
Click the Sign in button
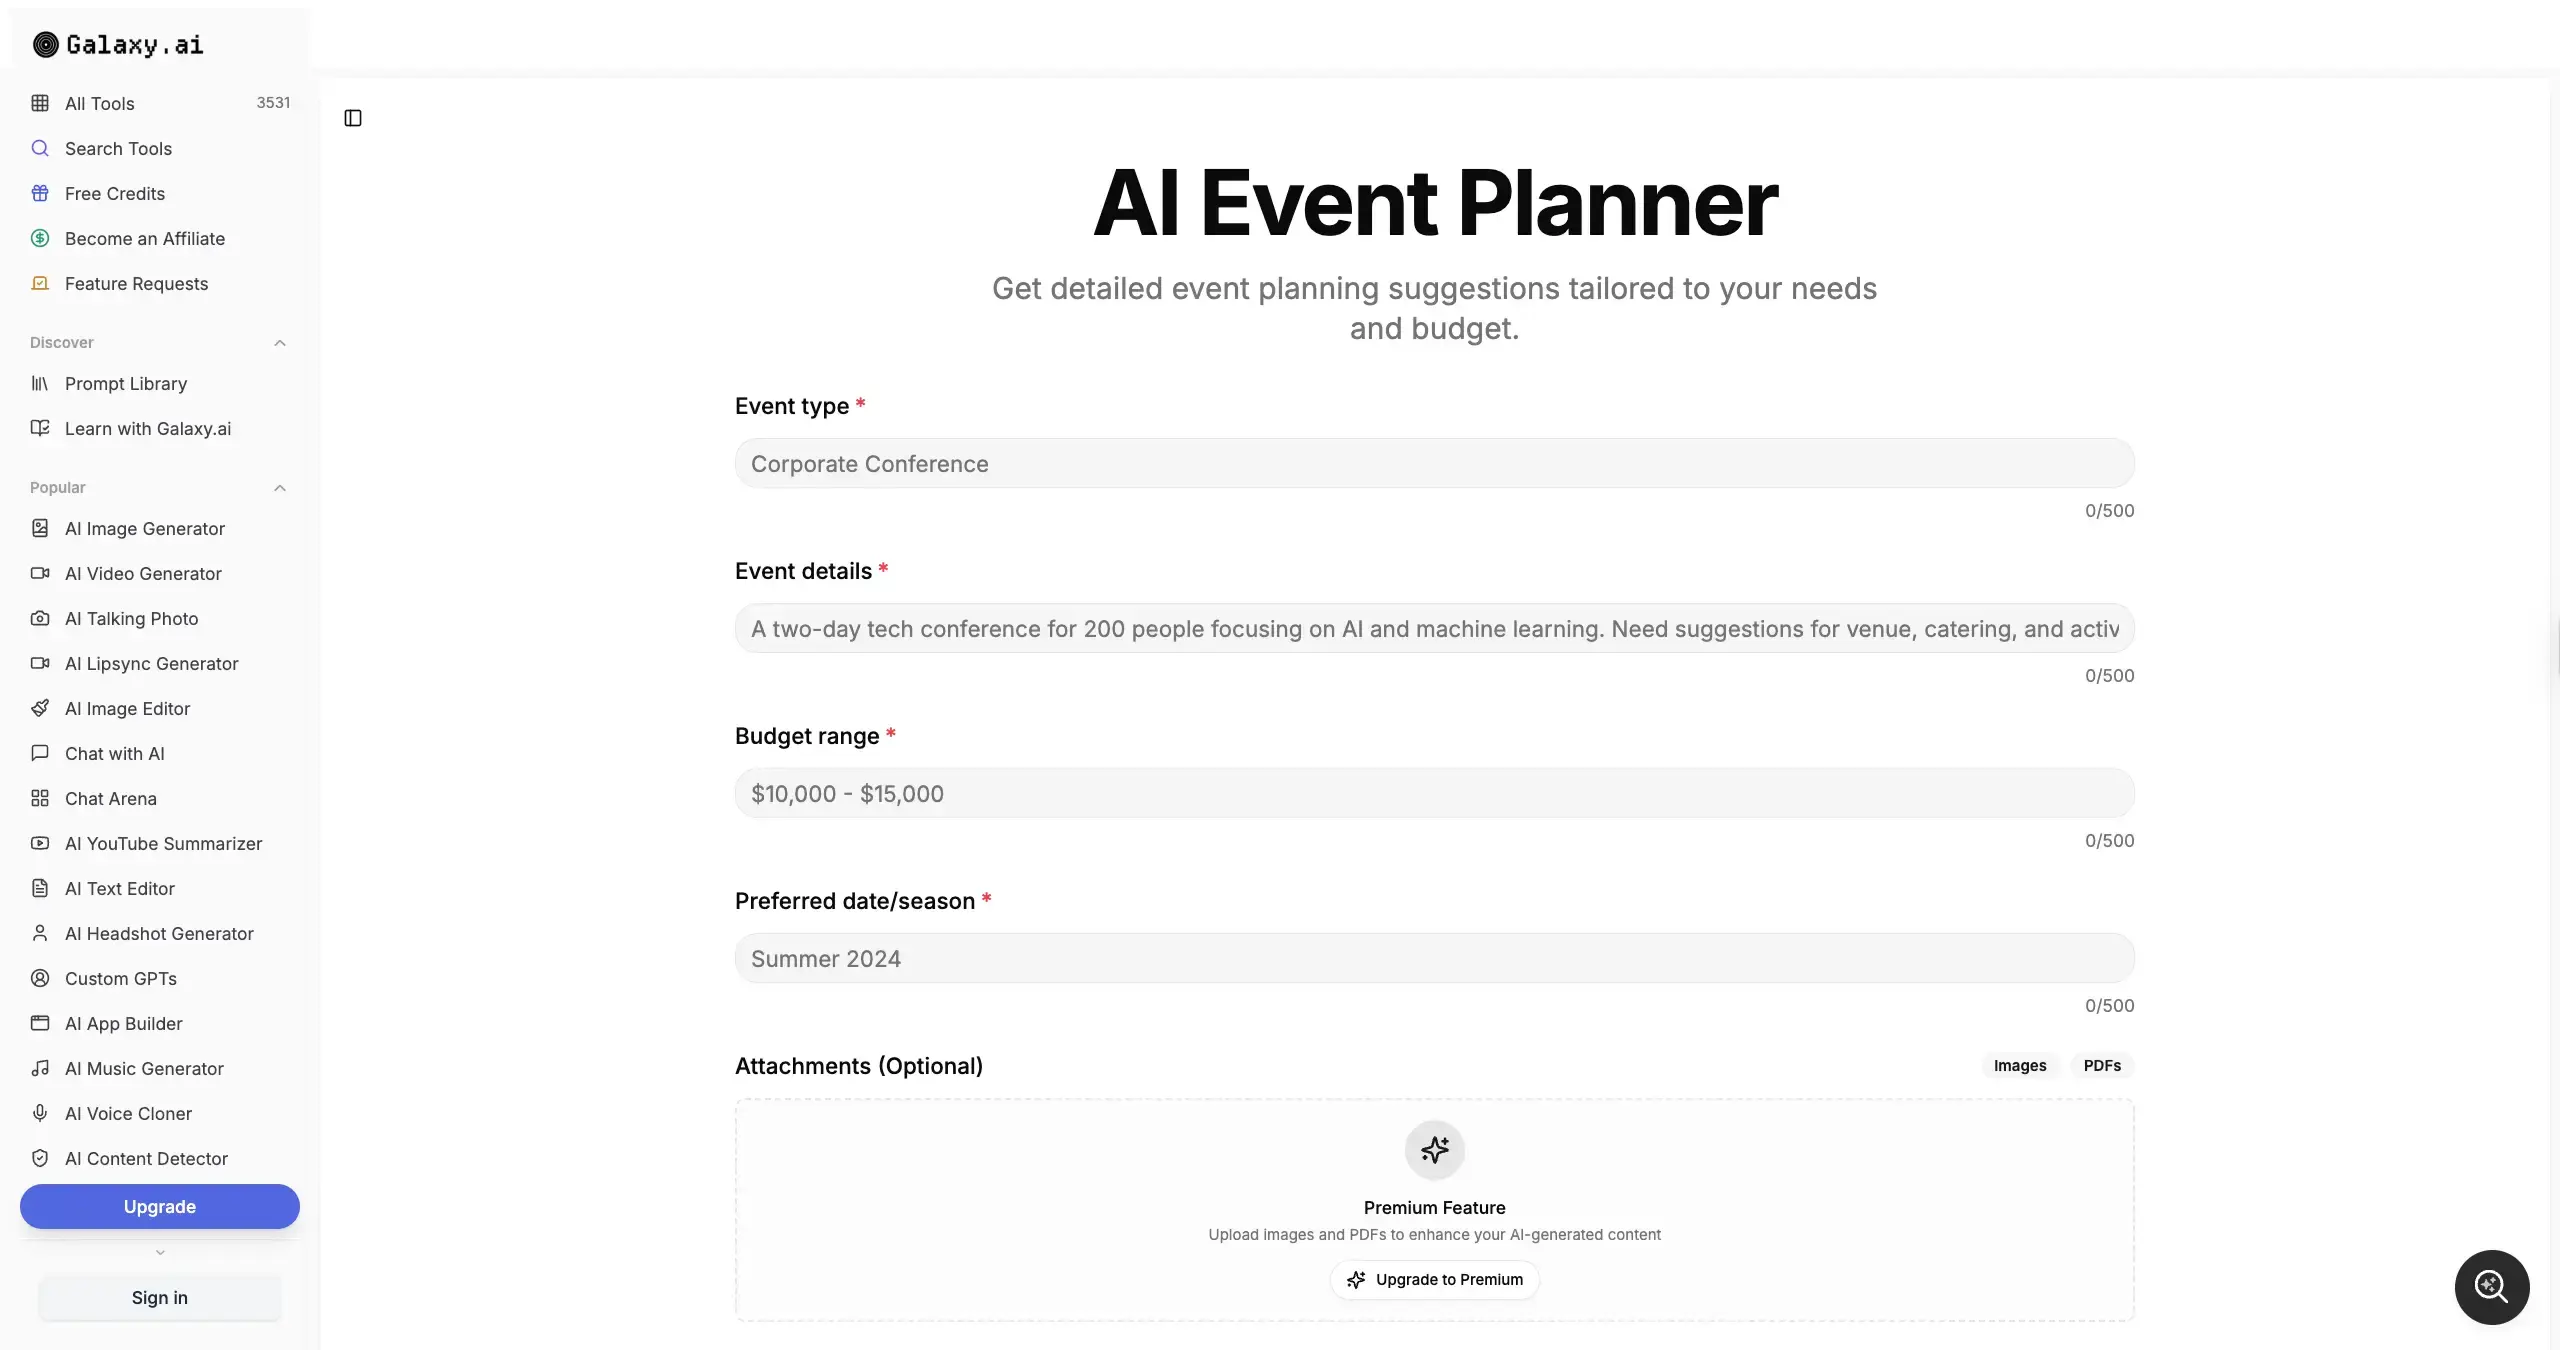pyautogui.click(x=159, y=1297)
